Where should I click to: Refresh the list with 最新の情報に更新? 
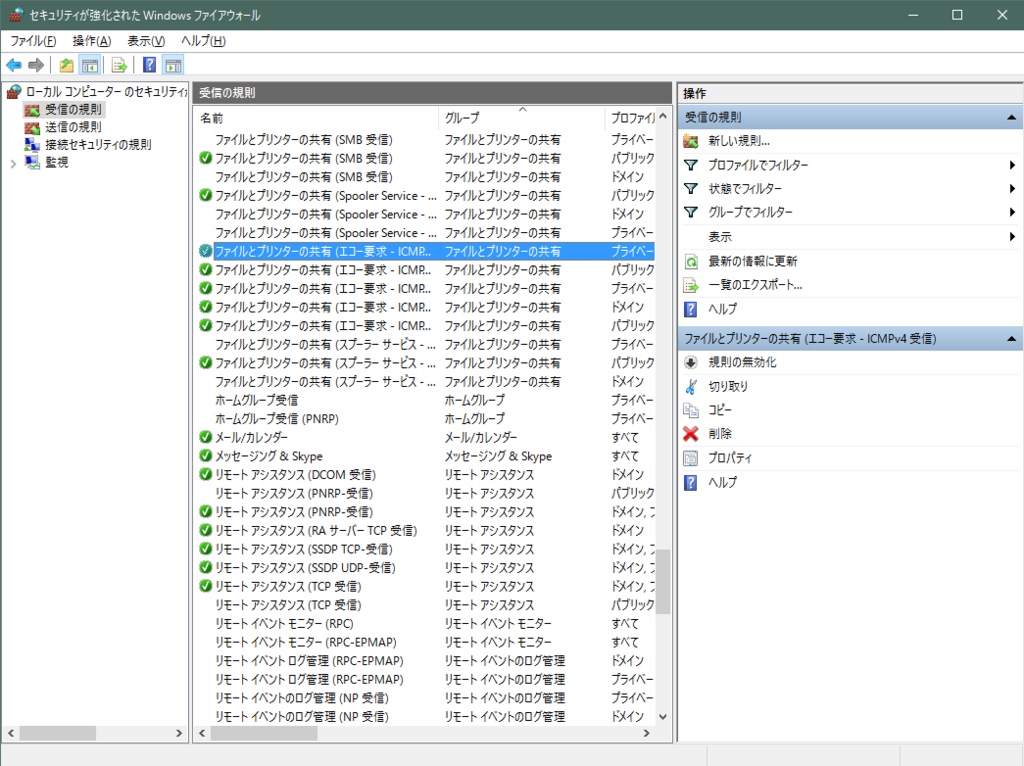(x=752, y=261)
